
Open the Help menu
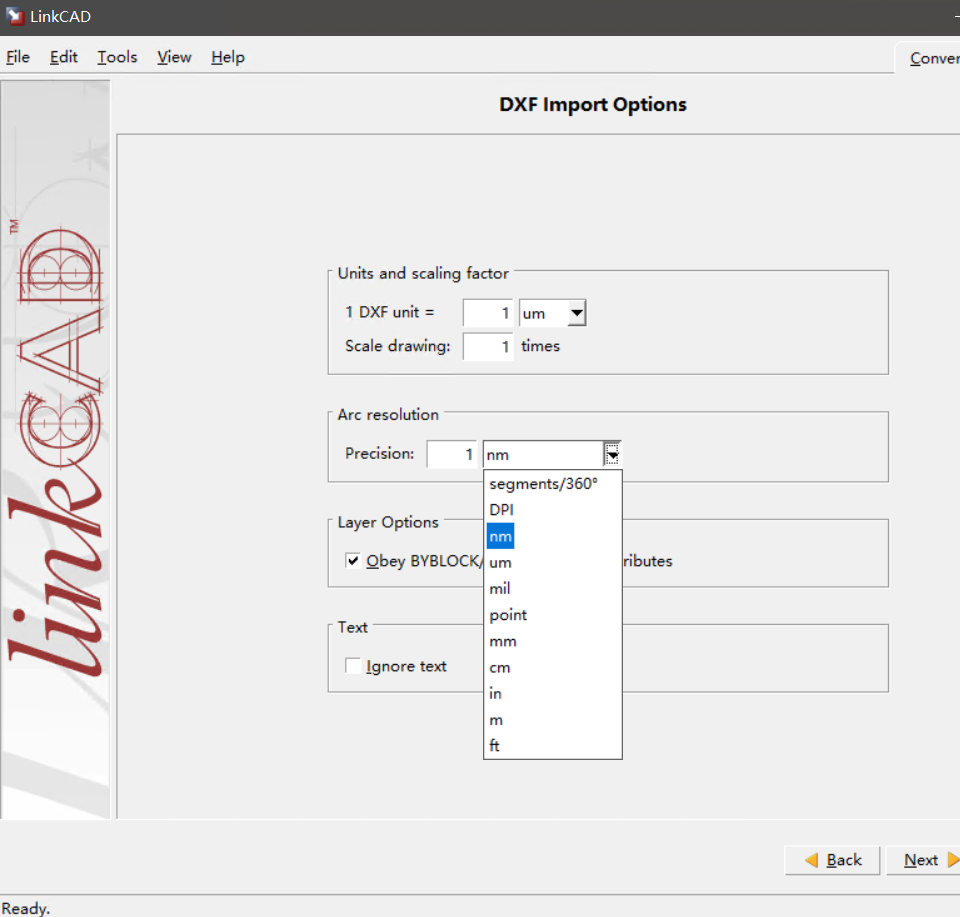click(x=227, y=57)
